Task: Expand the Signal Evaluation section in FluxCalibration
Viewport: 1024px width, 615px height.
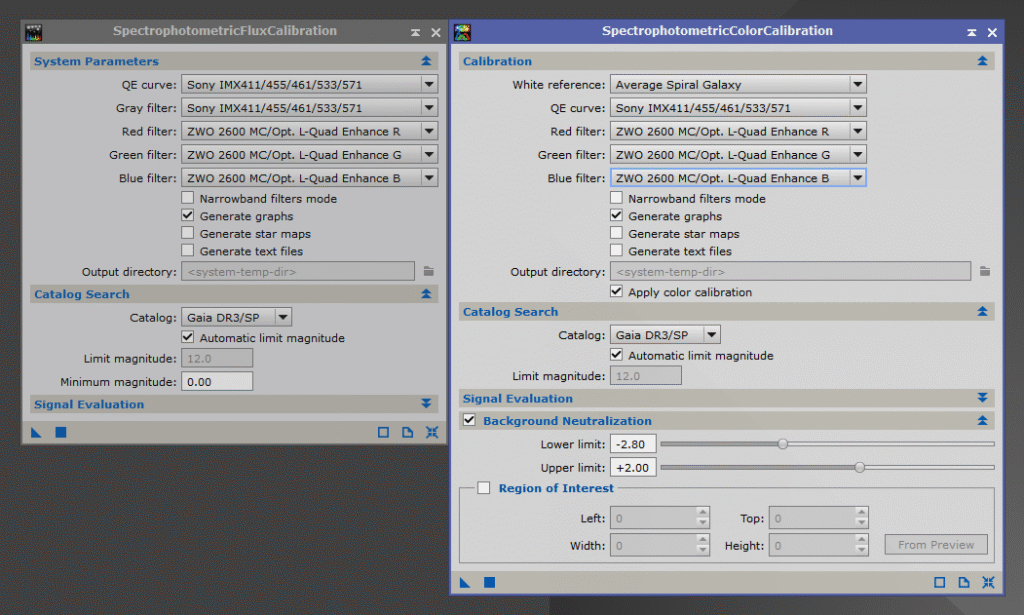Action: 426,403
